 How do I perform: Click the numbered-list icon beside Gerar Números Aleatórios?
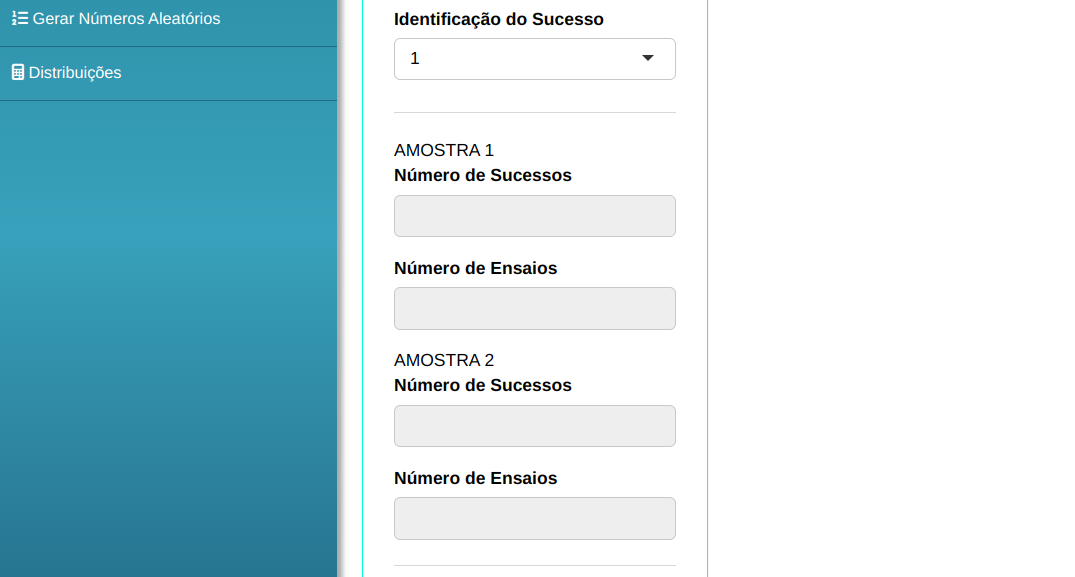(x=20, y=19)
